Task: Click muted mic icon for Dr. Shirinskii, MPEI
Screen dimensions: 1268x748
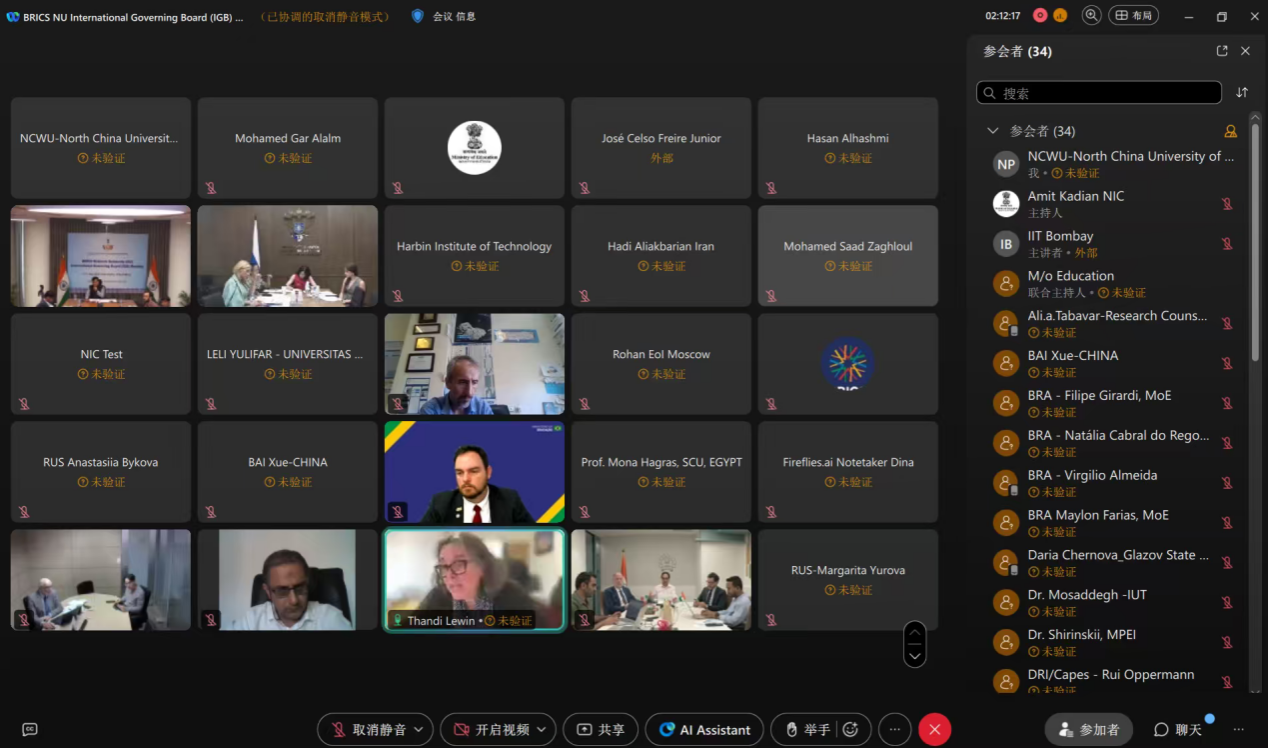Action: 1227,643
